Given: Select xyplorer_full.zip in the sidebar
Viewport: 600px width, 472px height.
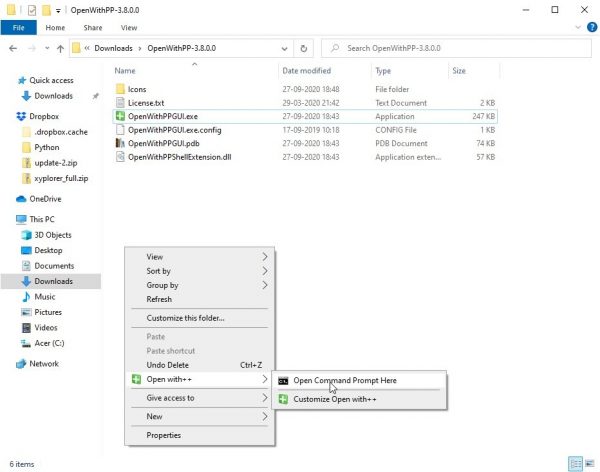Looking at the screenshot, I should coord(61,178).
